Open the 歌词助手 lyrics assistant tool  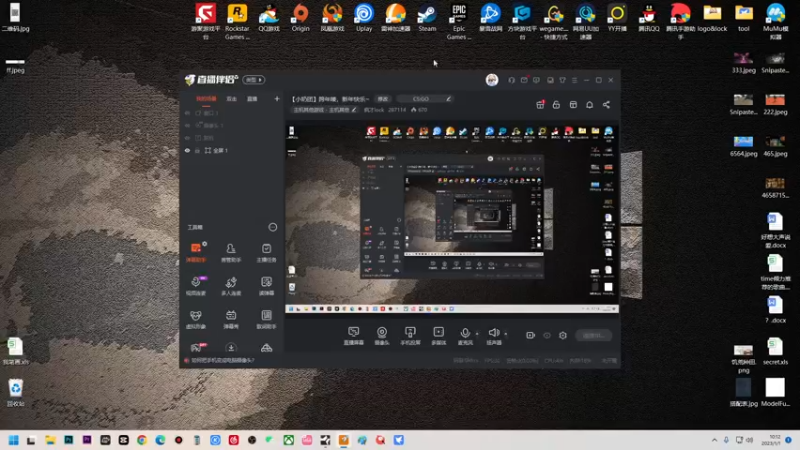pyautogui.click(x=266, y=319)
